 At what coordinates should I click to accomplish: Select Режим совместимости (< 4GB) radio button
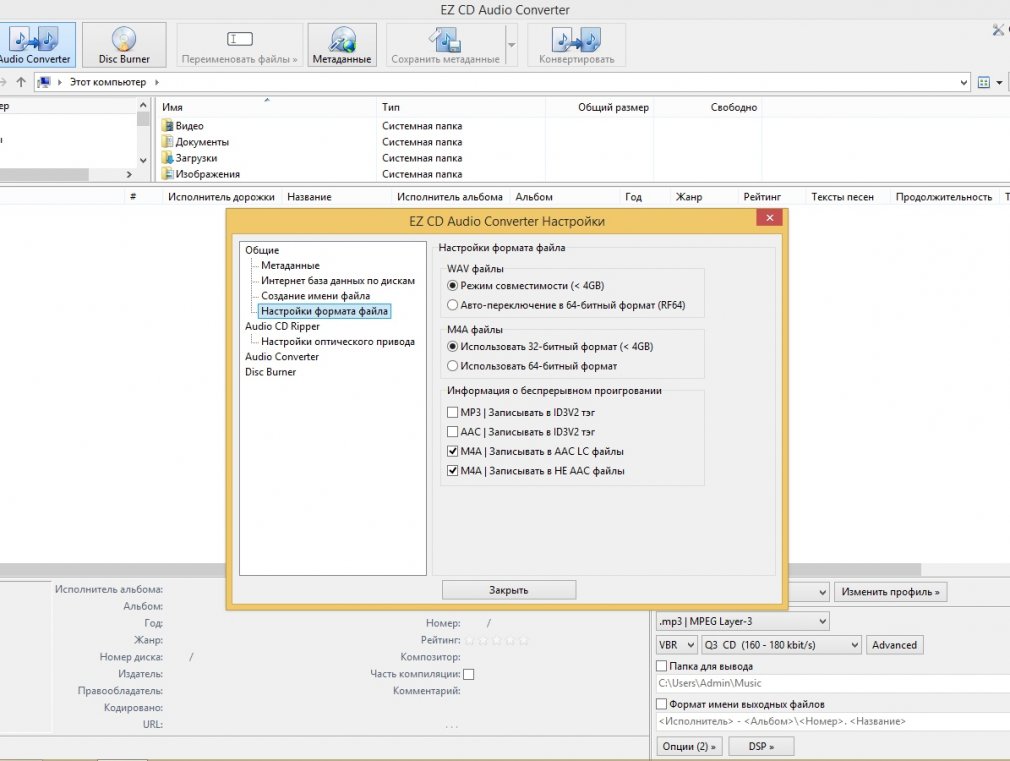point(453,285)
